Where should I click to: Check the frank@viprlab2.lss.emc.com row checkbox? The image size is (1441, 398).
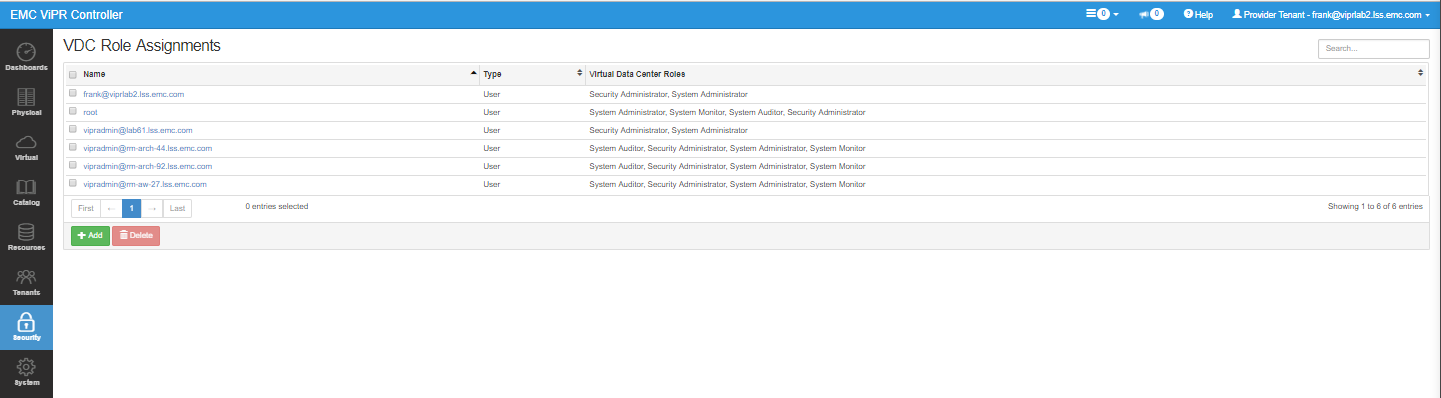pos(72,93)
